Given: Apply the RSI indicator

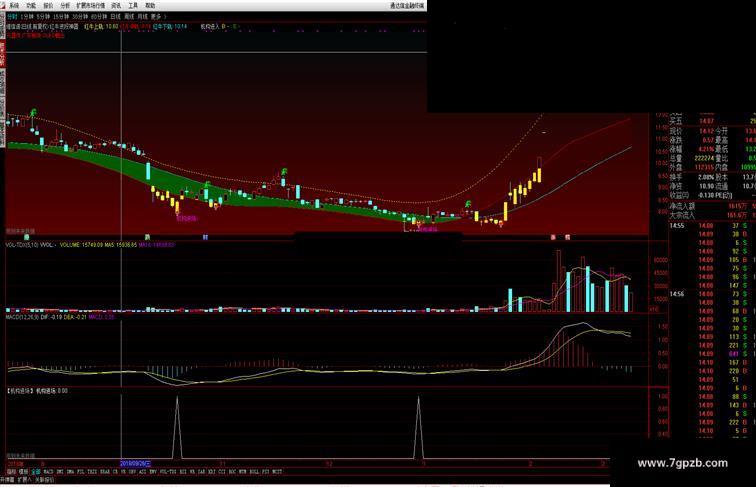Looking at the screenshot, I should 183,472.
